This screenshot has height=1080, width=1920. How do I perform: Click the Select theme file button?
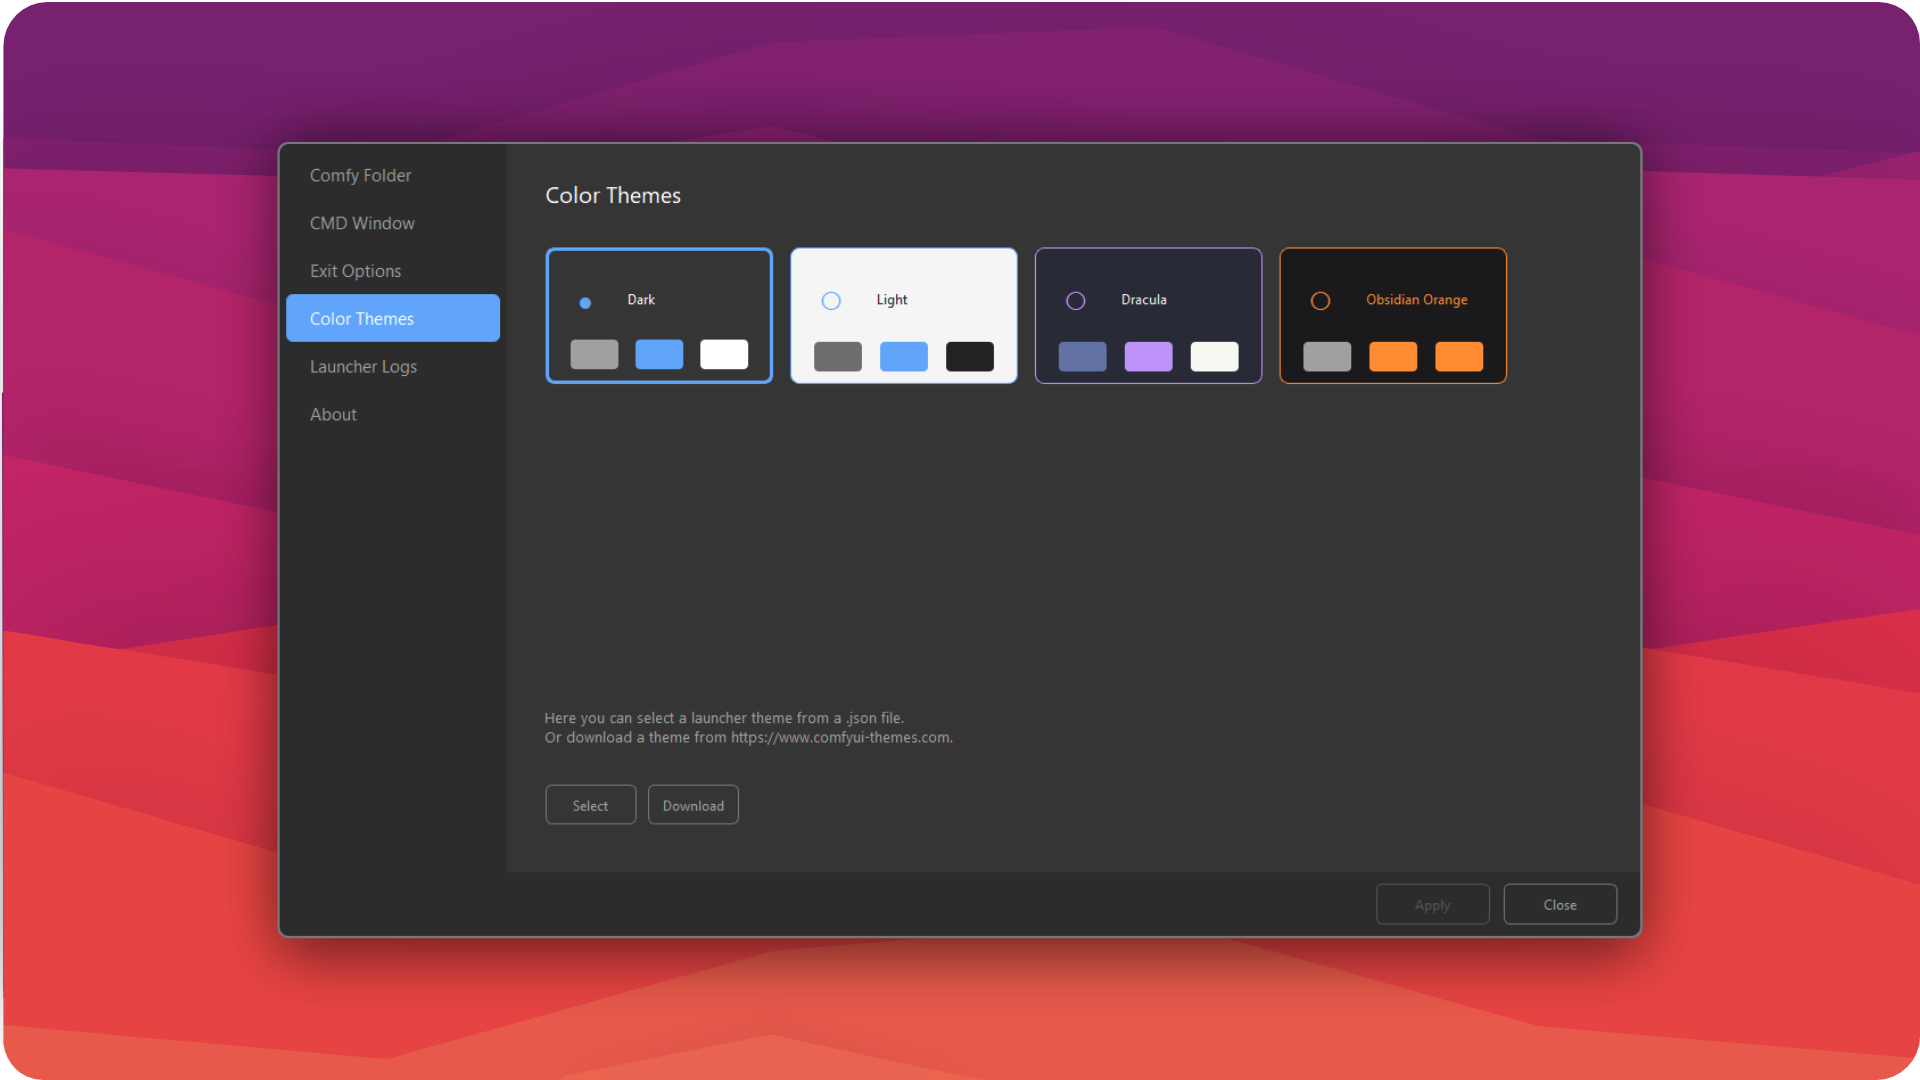pyautogui.click(x=590, y=805)
